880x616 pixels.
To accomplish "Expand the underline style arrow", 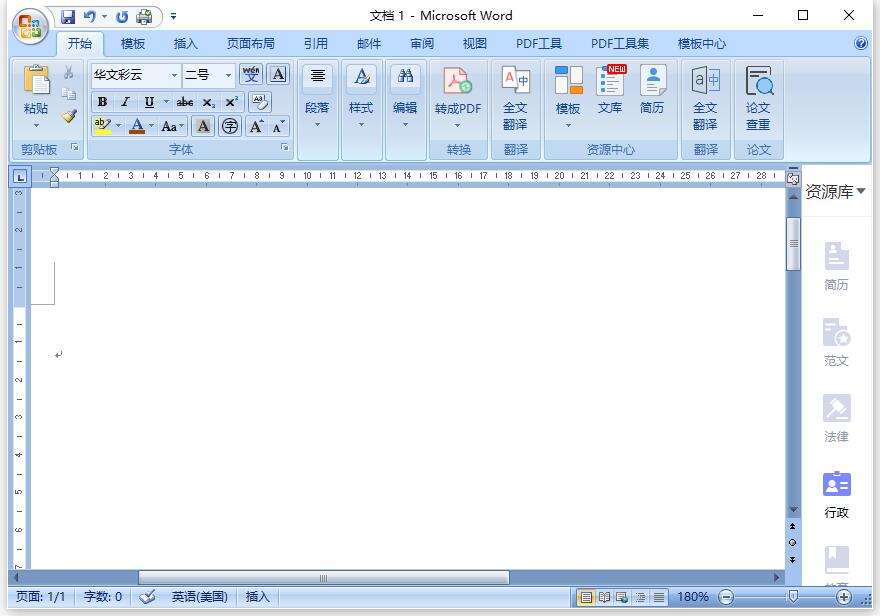I will [x=166, y=102].
